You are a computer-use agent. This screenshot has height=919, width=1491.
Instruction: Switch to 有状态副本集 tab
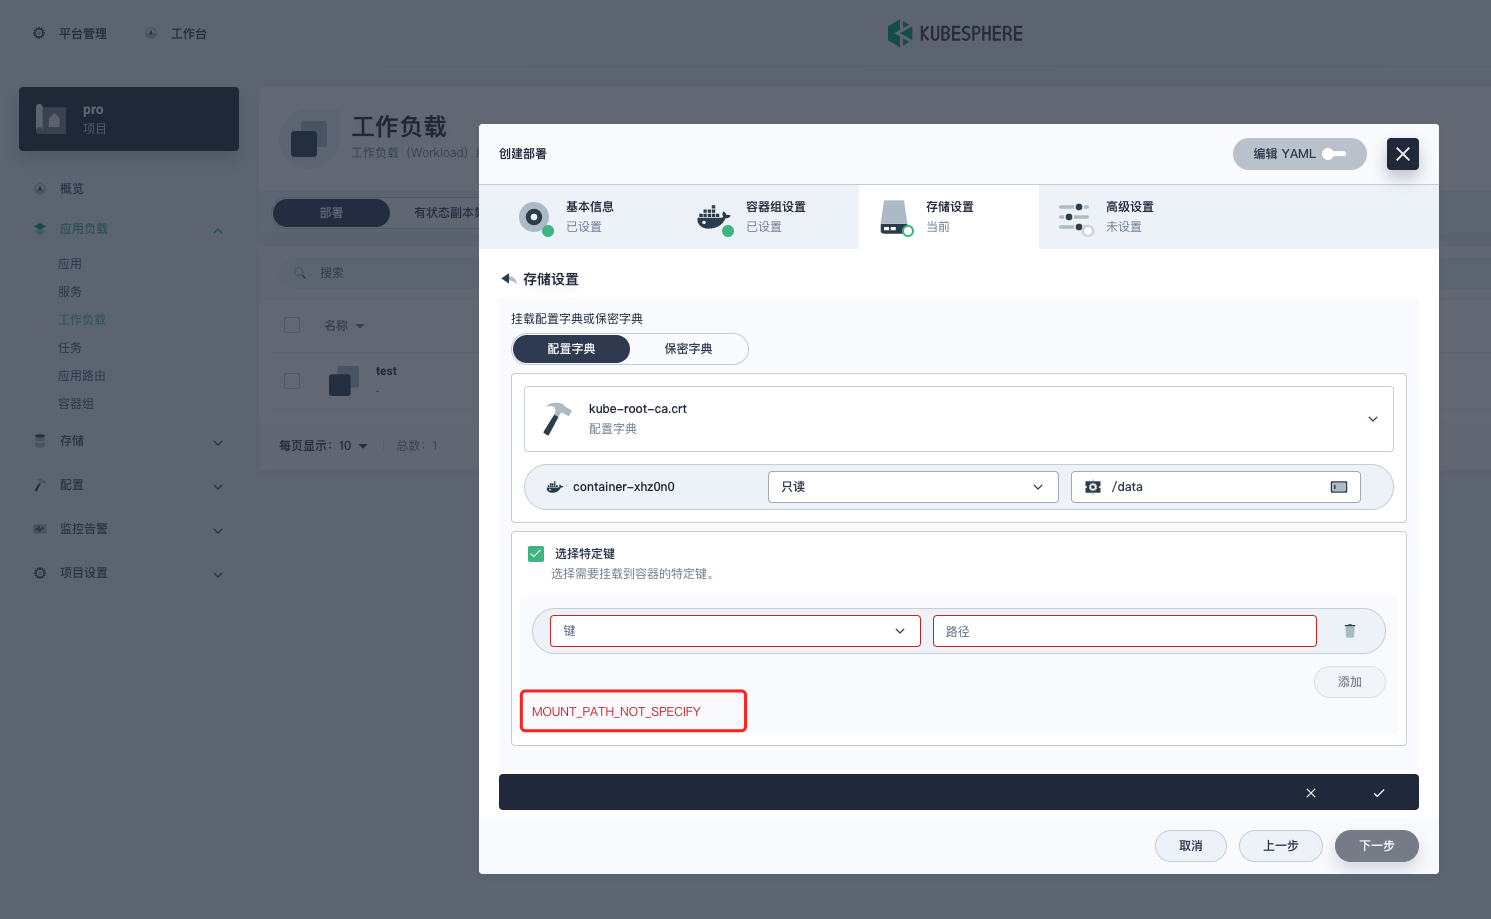point(446,213)
